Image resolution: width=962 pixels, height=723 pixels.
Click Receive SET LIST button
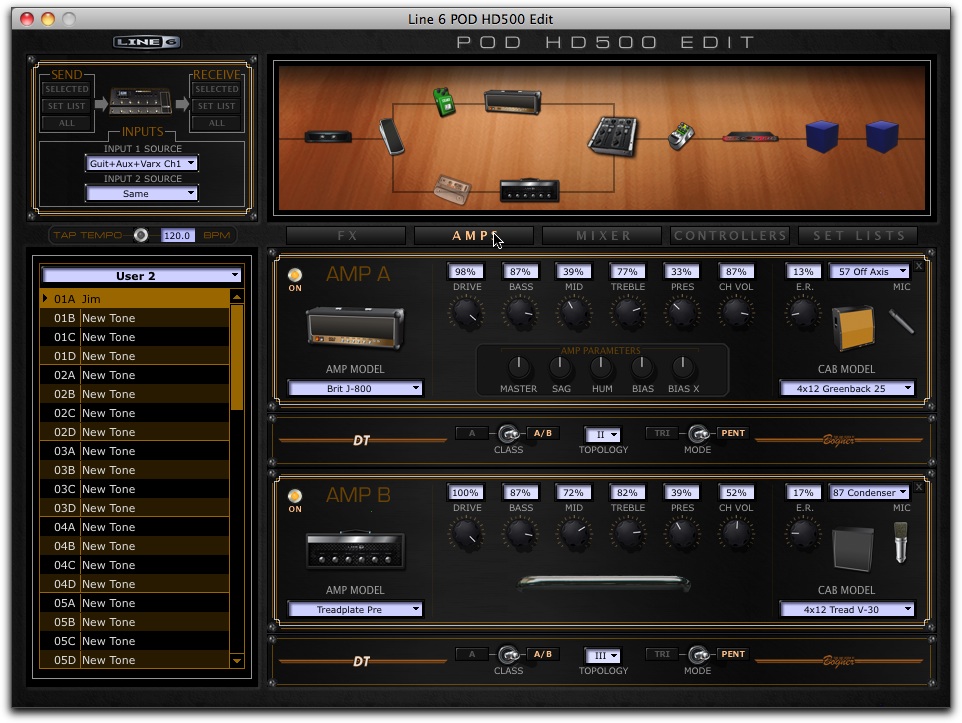[217, 106]
